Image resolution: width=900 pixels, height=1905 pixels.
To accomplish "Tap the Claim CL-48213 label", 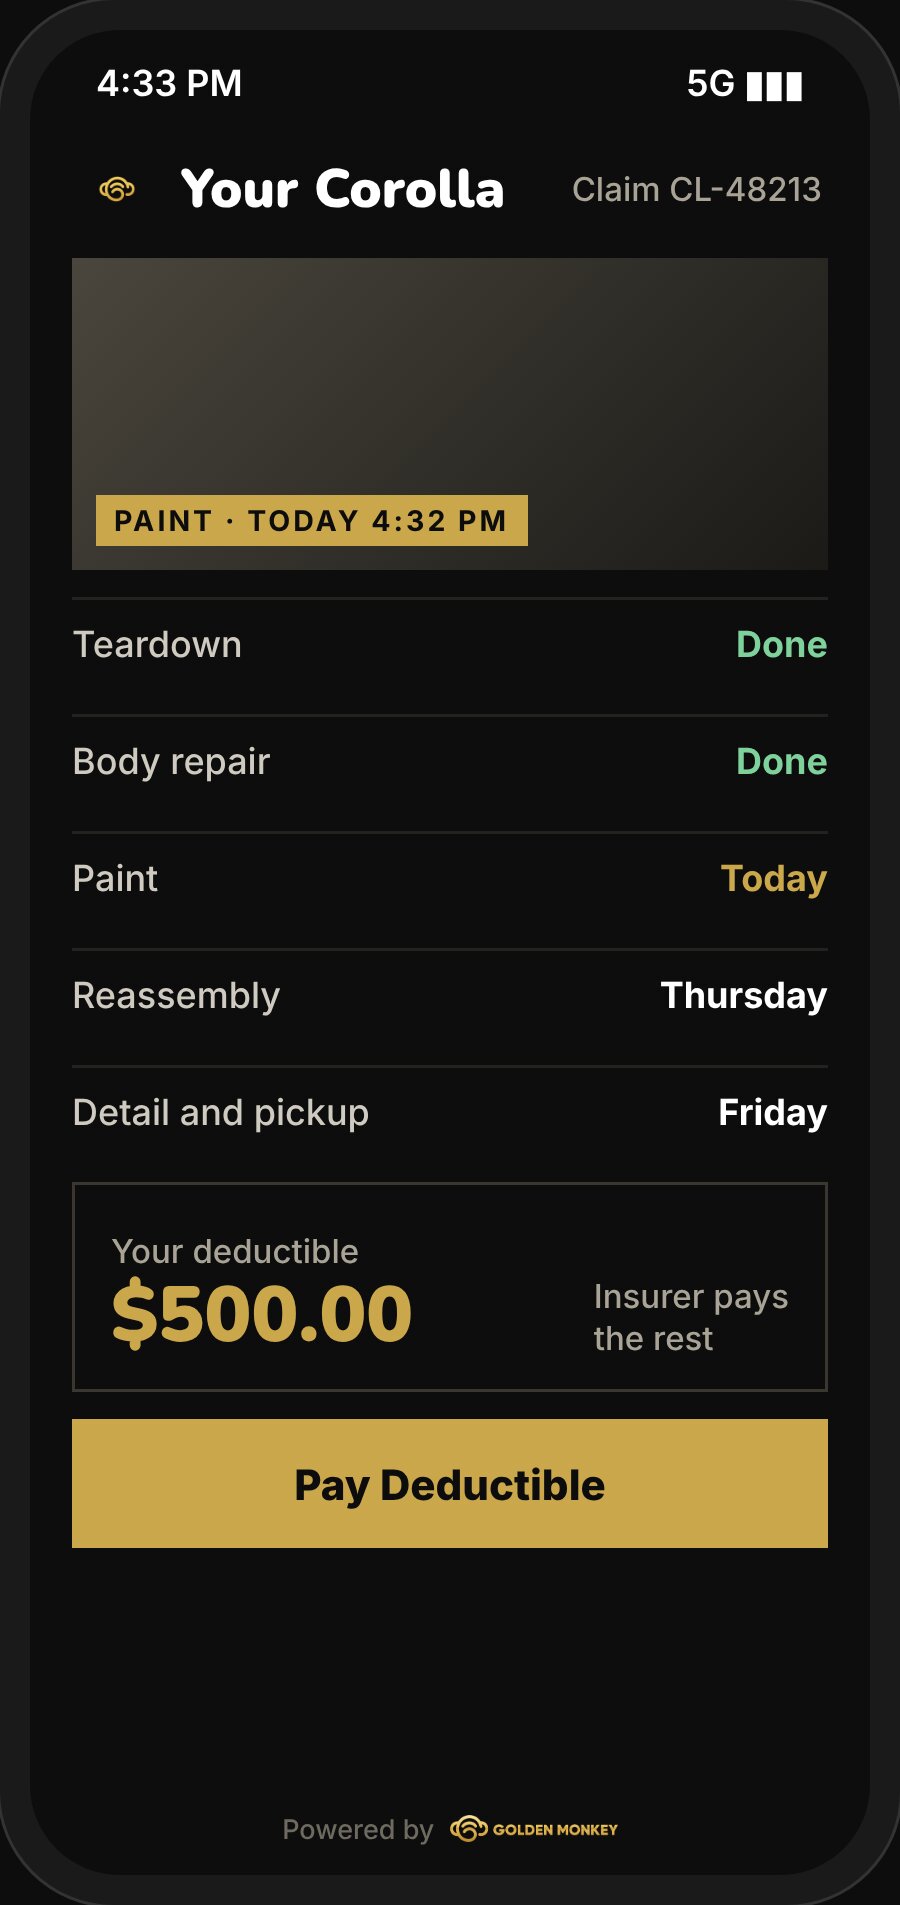I will point(696,189).
